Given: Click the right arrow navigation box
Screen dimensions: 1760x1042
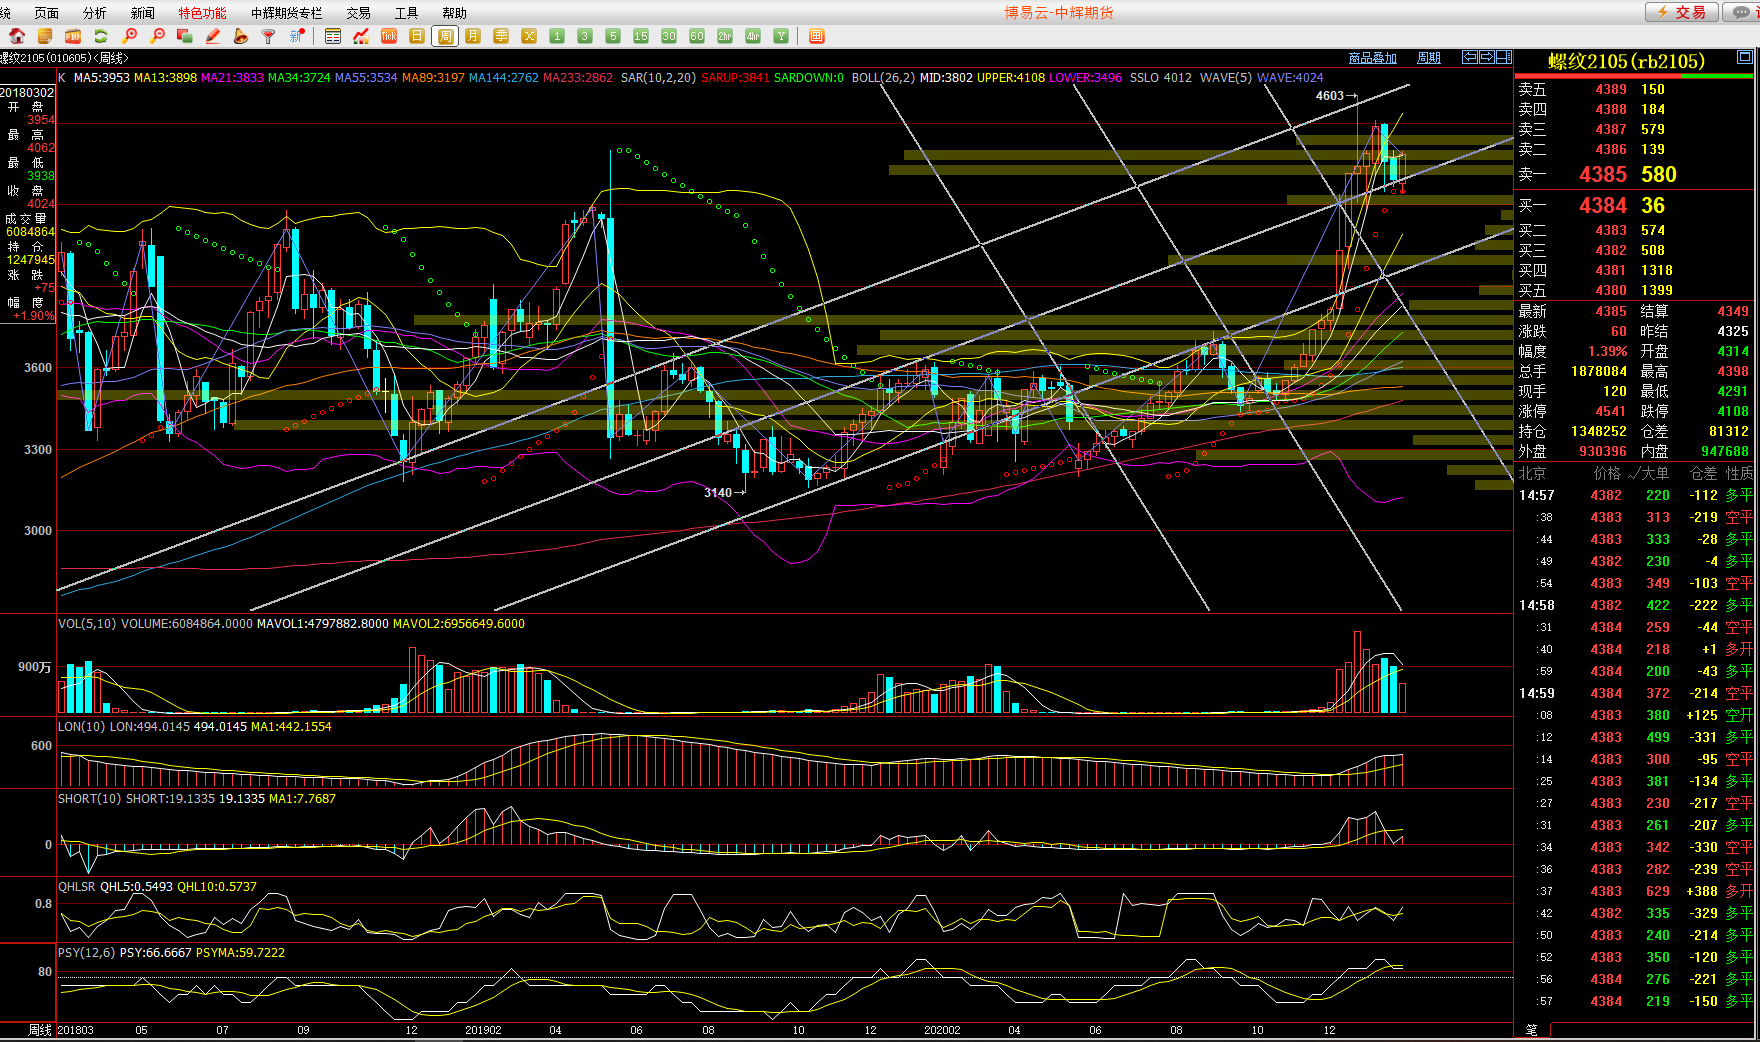Looking at the screenshot, I should click(x=1487, y=57).
